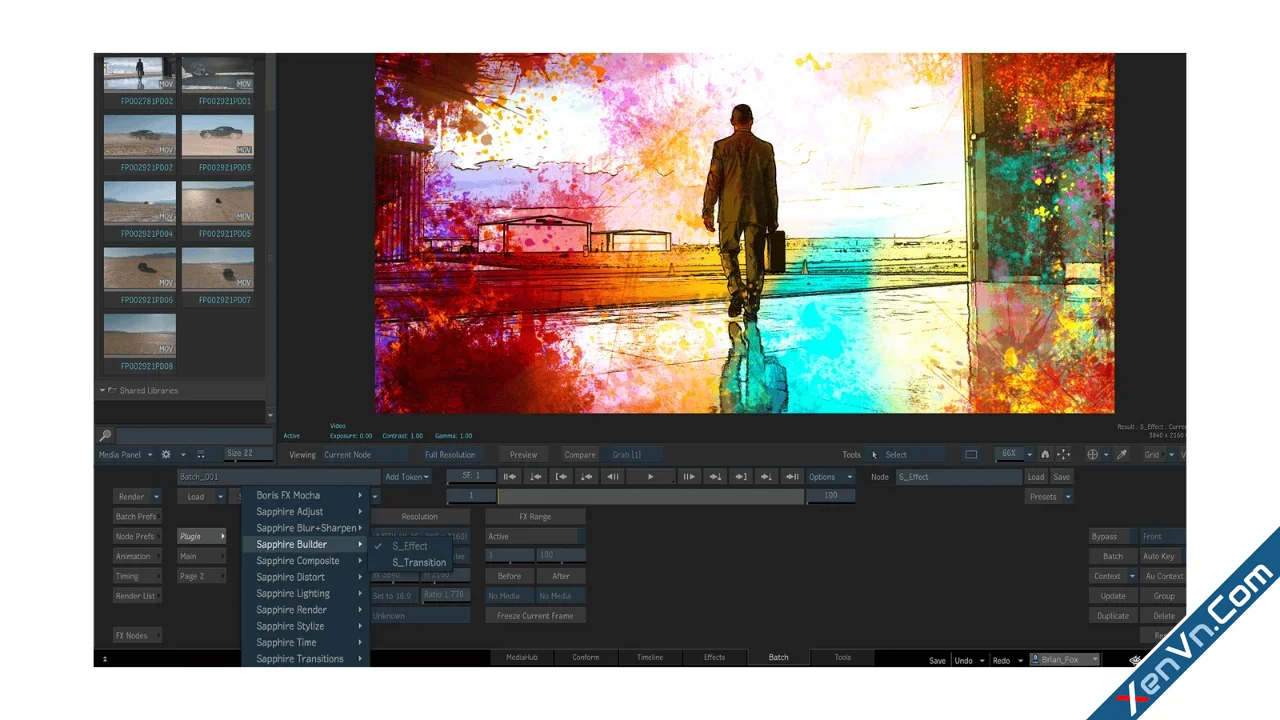The height and width of the screenshot is (720, 1280).
Task: Click the viewport layout rectangle icon
Action: tap(971, 454)
